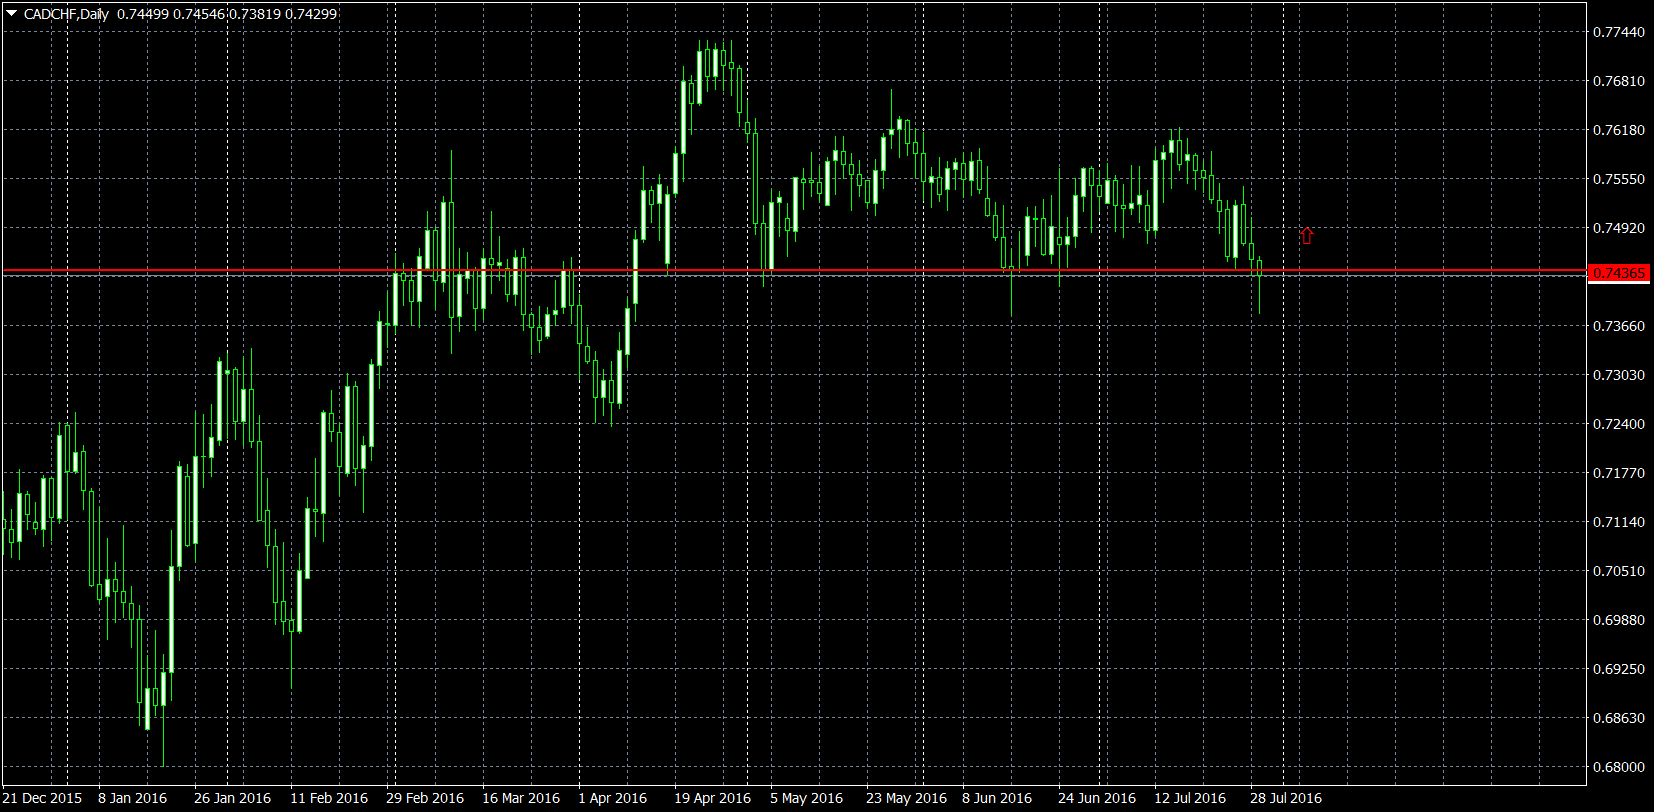
Task: Open the chart triangle menu beside CADCHF,Daily
Action: [12, 14]
